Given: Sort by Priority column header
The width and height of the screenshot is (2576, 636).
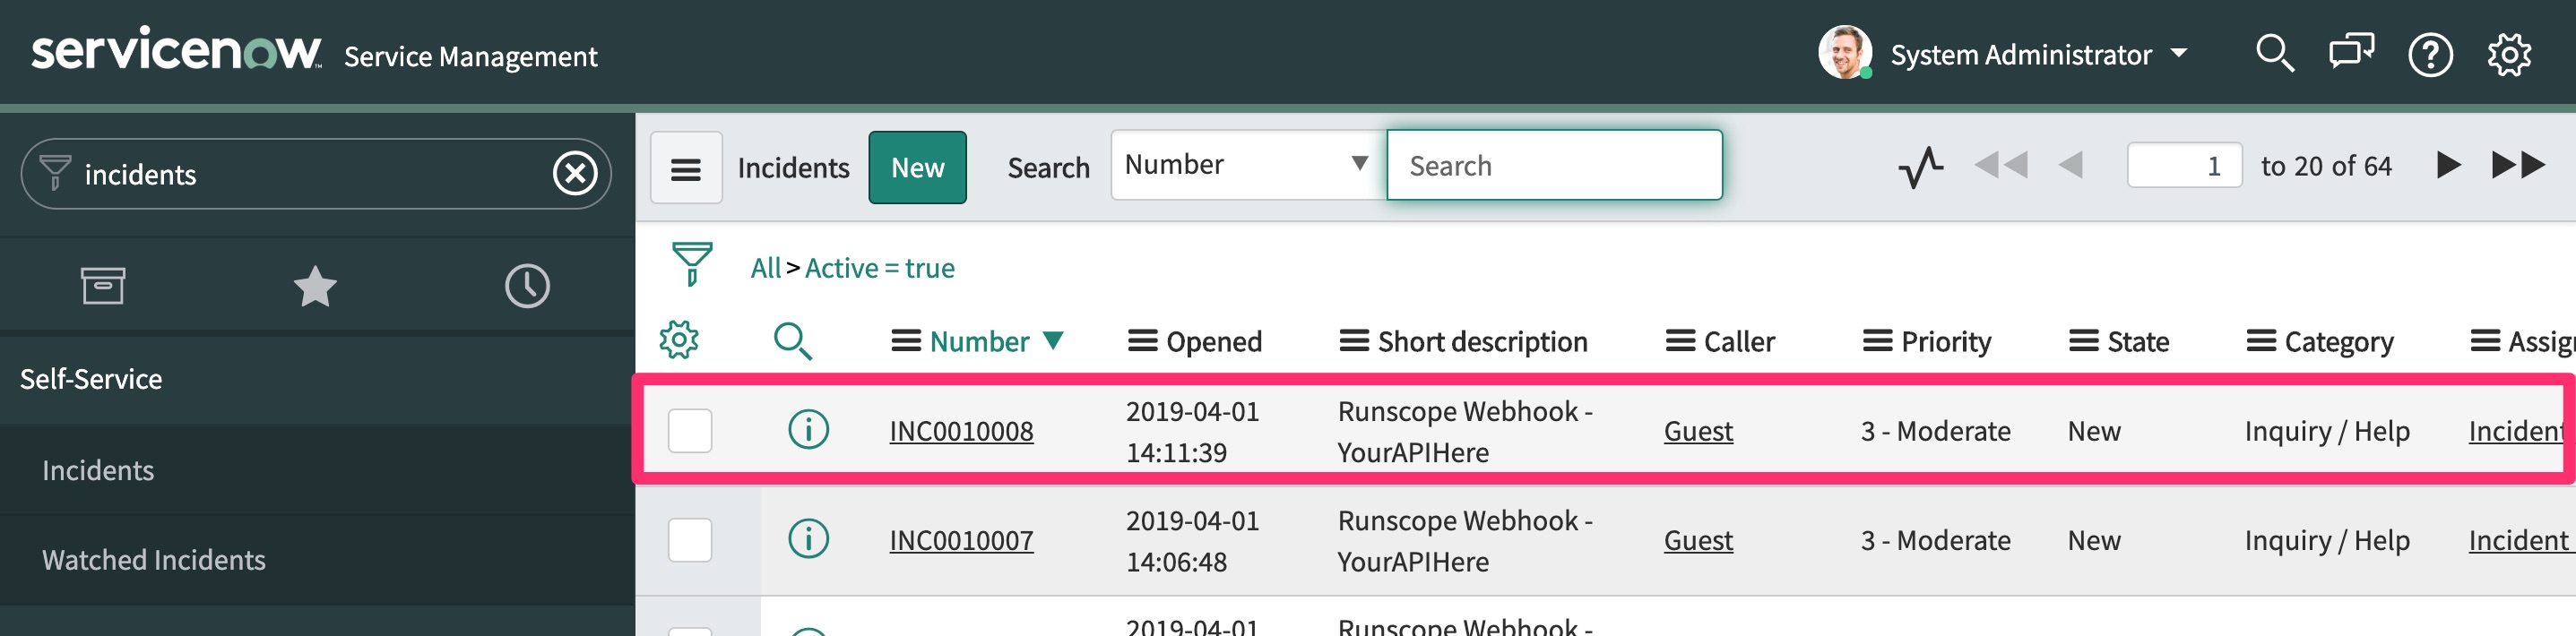Looking at the screenshot, I should [1946, 342].
